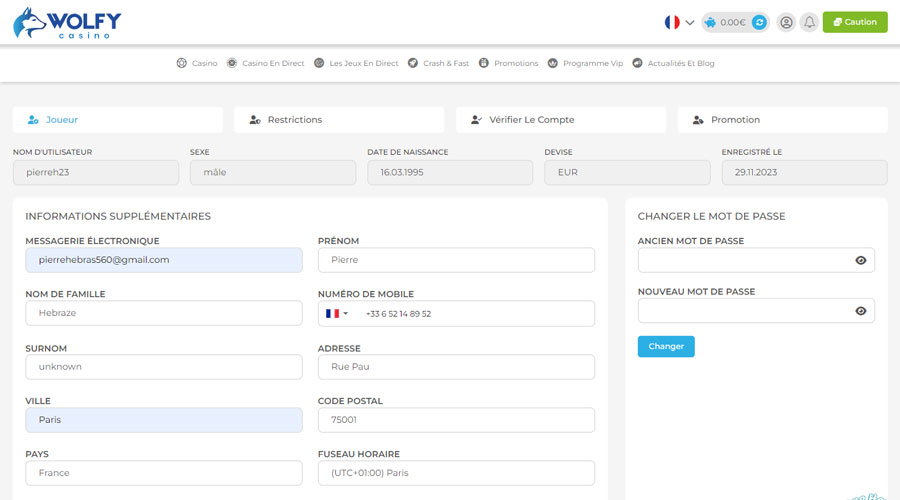The image size is (900, 500).
Task: Click the Enregistré le date field
Action: (804, 172)
